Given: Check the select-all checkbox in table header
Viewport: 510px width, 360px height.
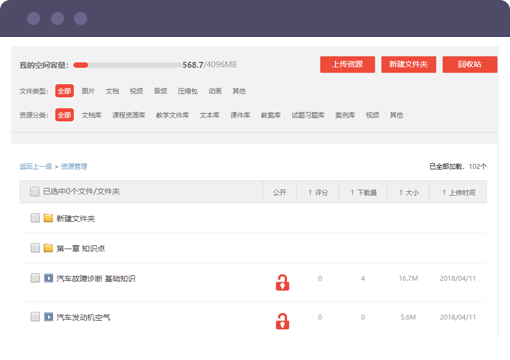Looking at the screenshot, I should tap(35, 191).
